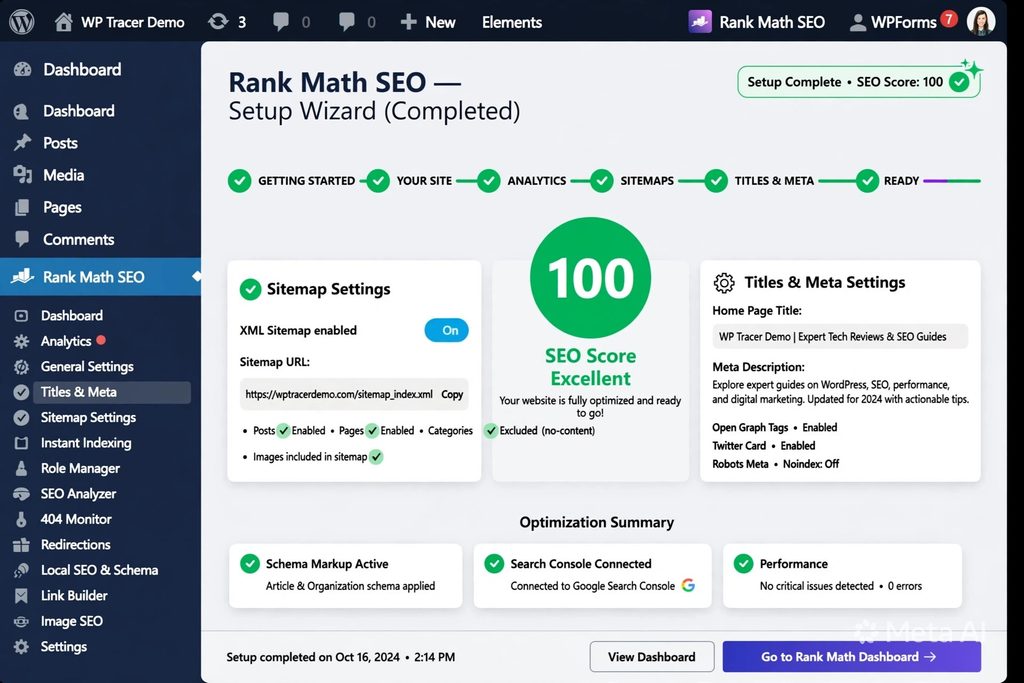Click Go to Rank Math Dashboard button
The image size is (1024, 683).
(852, 657)
